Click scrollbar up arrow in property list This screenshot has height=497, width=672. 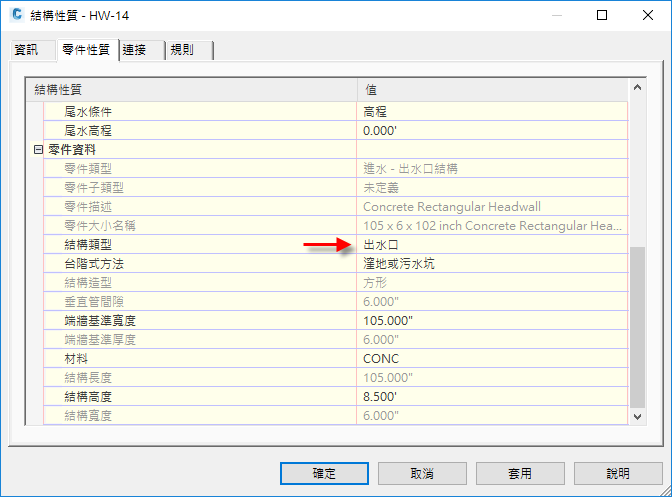click(637, 87)
